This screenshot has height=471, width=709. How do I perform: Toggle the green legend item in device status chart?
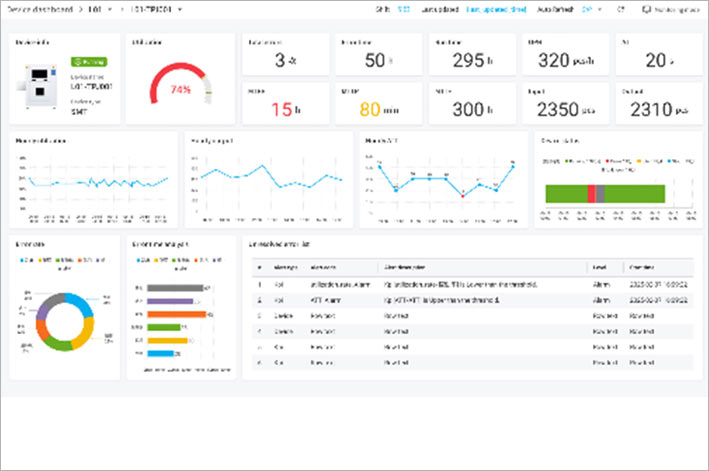[x=571, y=159]
